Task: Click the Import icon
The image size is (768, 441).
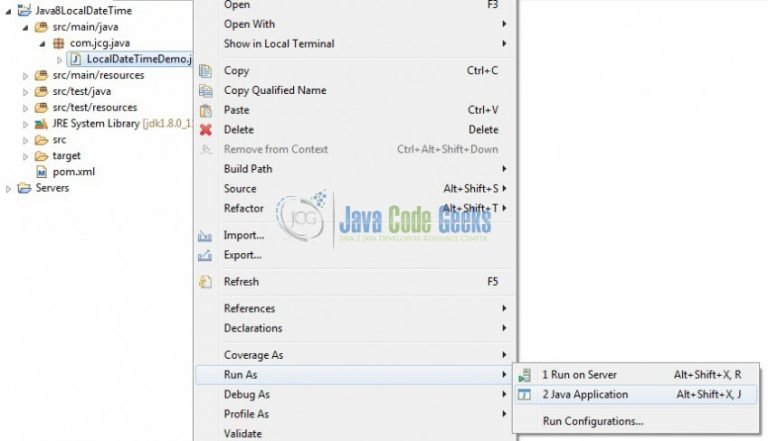Action: 205,236
